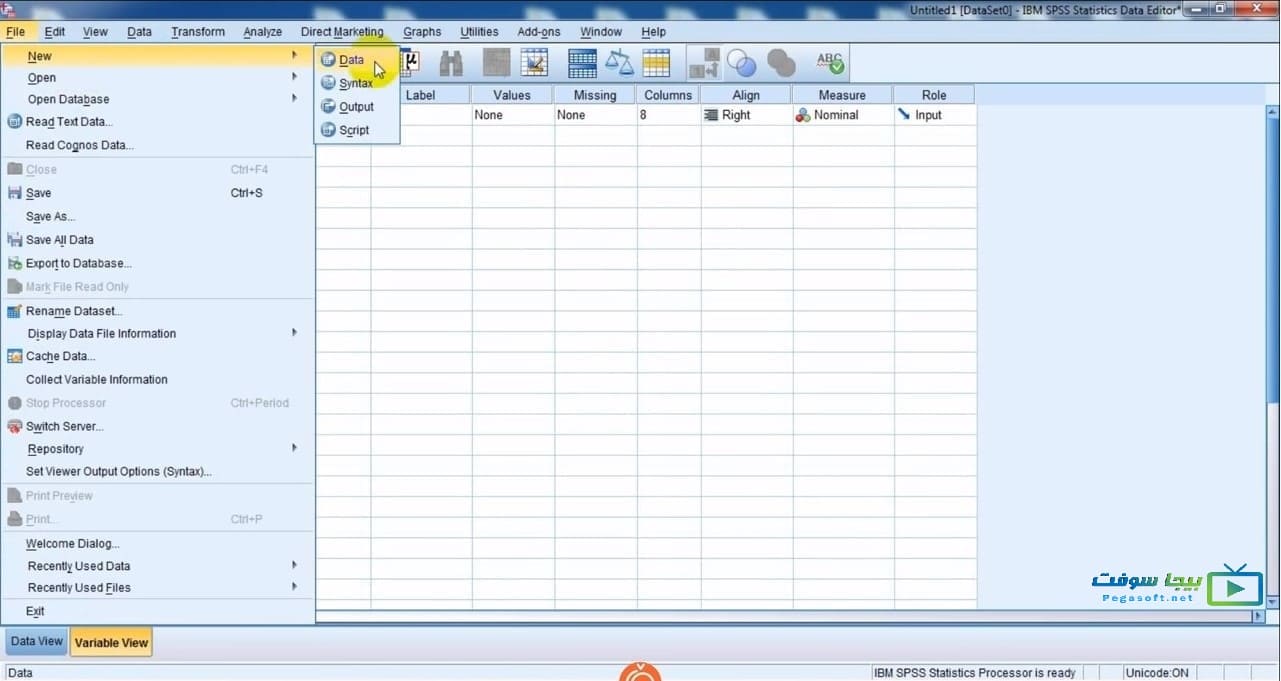Screen dimensions: 1281x681
Task: Select Read Cognos Data menu entry
Action: (x=157, y=145)
